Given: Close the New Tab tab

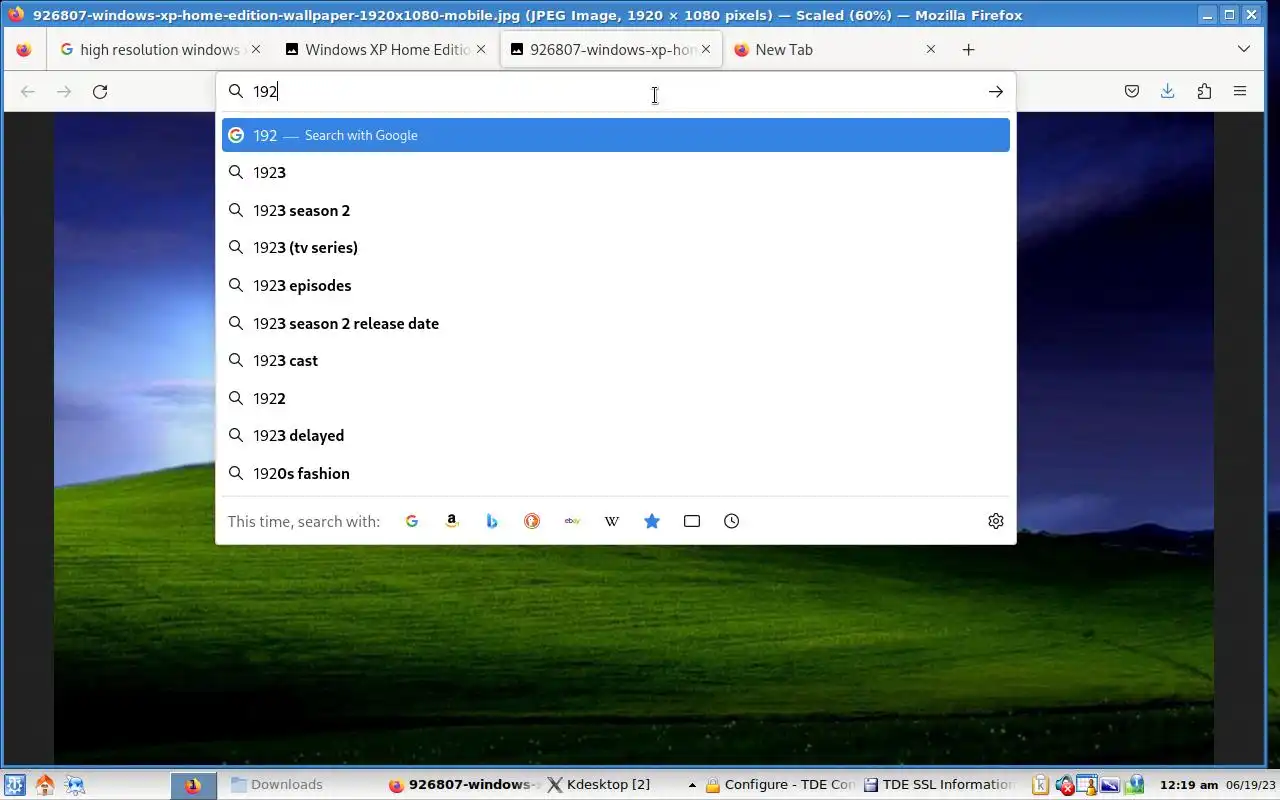Looking at the screenshot, I should pos(931,49).
